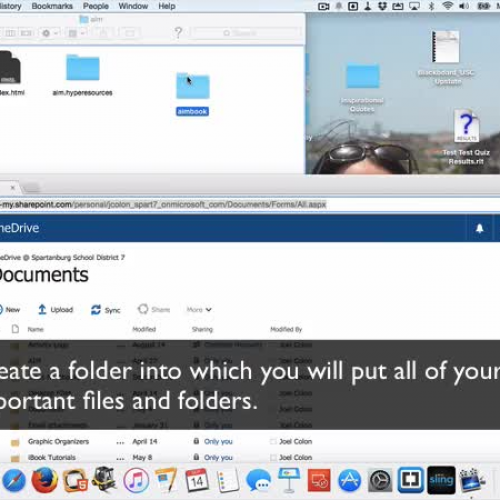Open iBook Tutorials folder link
Image resolution: width=500 pixels, height=500 pixels.
[x=52, y=457]
